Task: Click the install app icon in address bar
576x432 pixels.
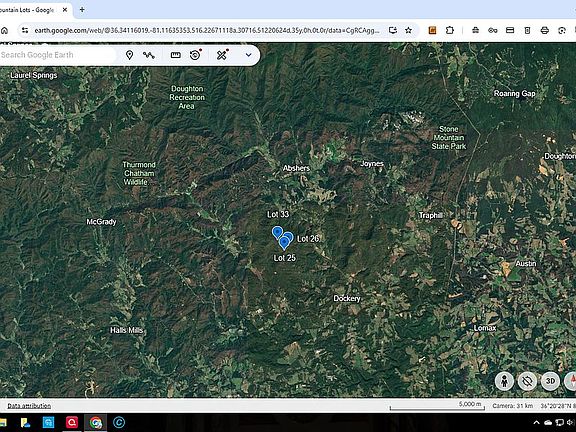Action: click(393, 30)
